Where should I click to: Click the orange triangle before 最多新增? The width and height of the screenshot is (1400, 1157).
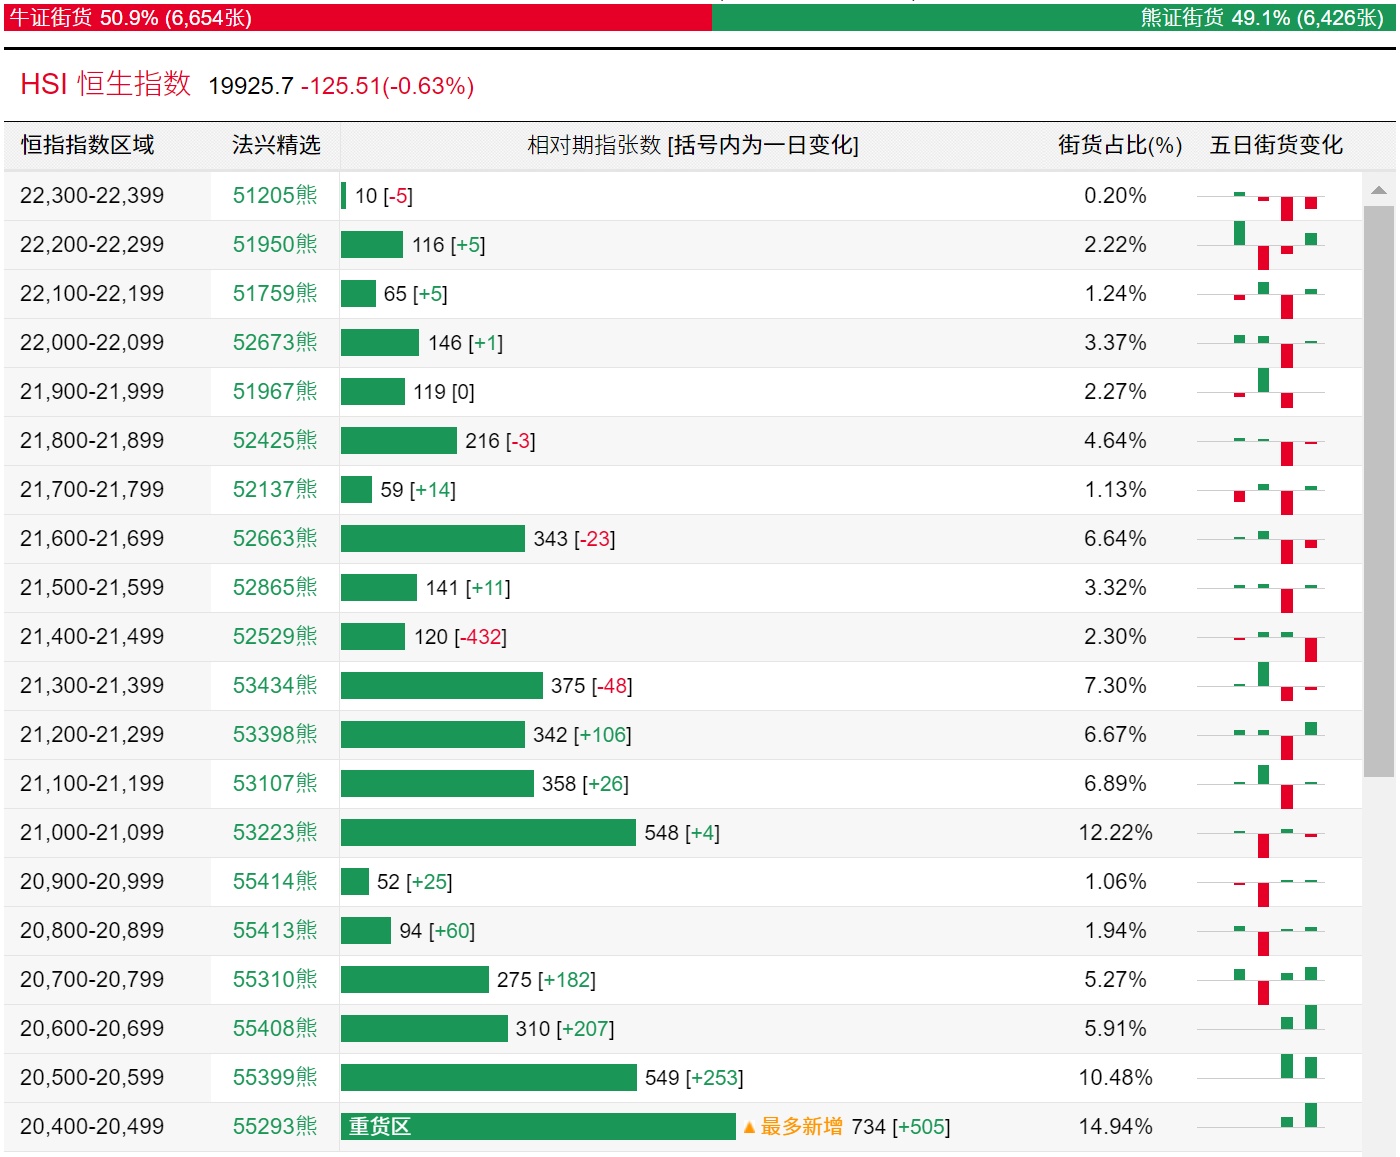pos(749,1128)
